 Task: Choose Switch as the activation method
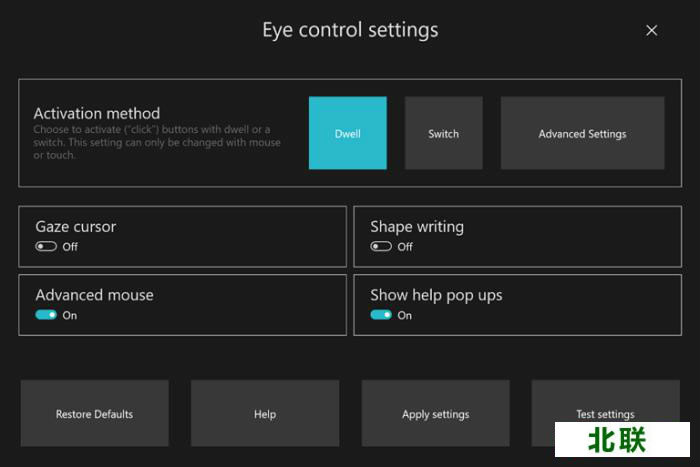[x=443, y=133]
